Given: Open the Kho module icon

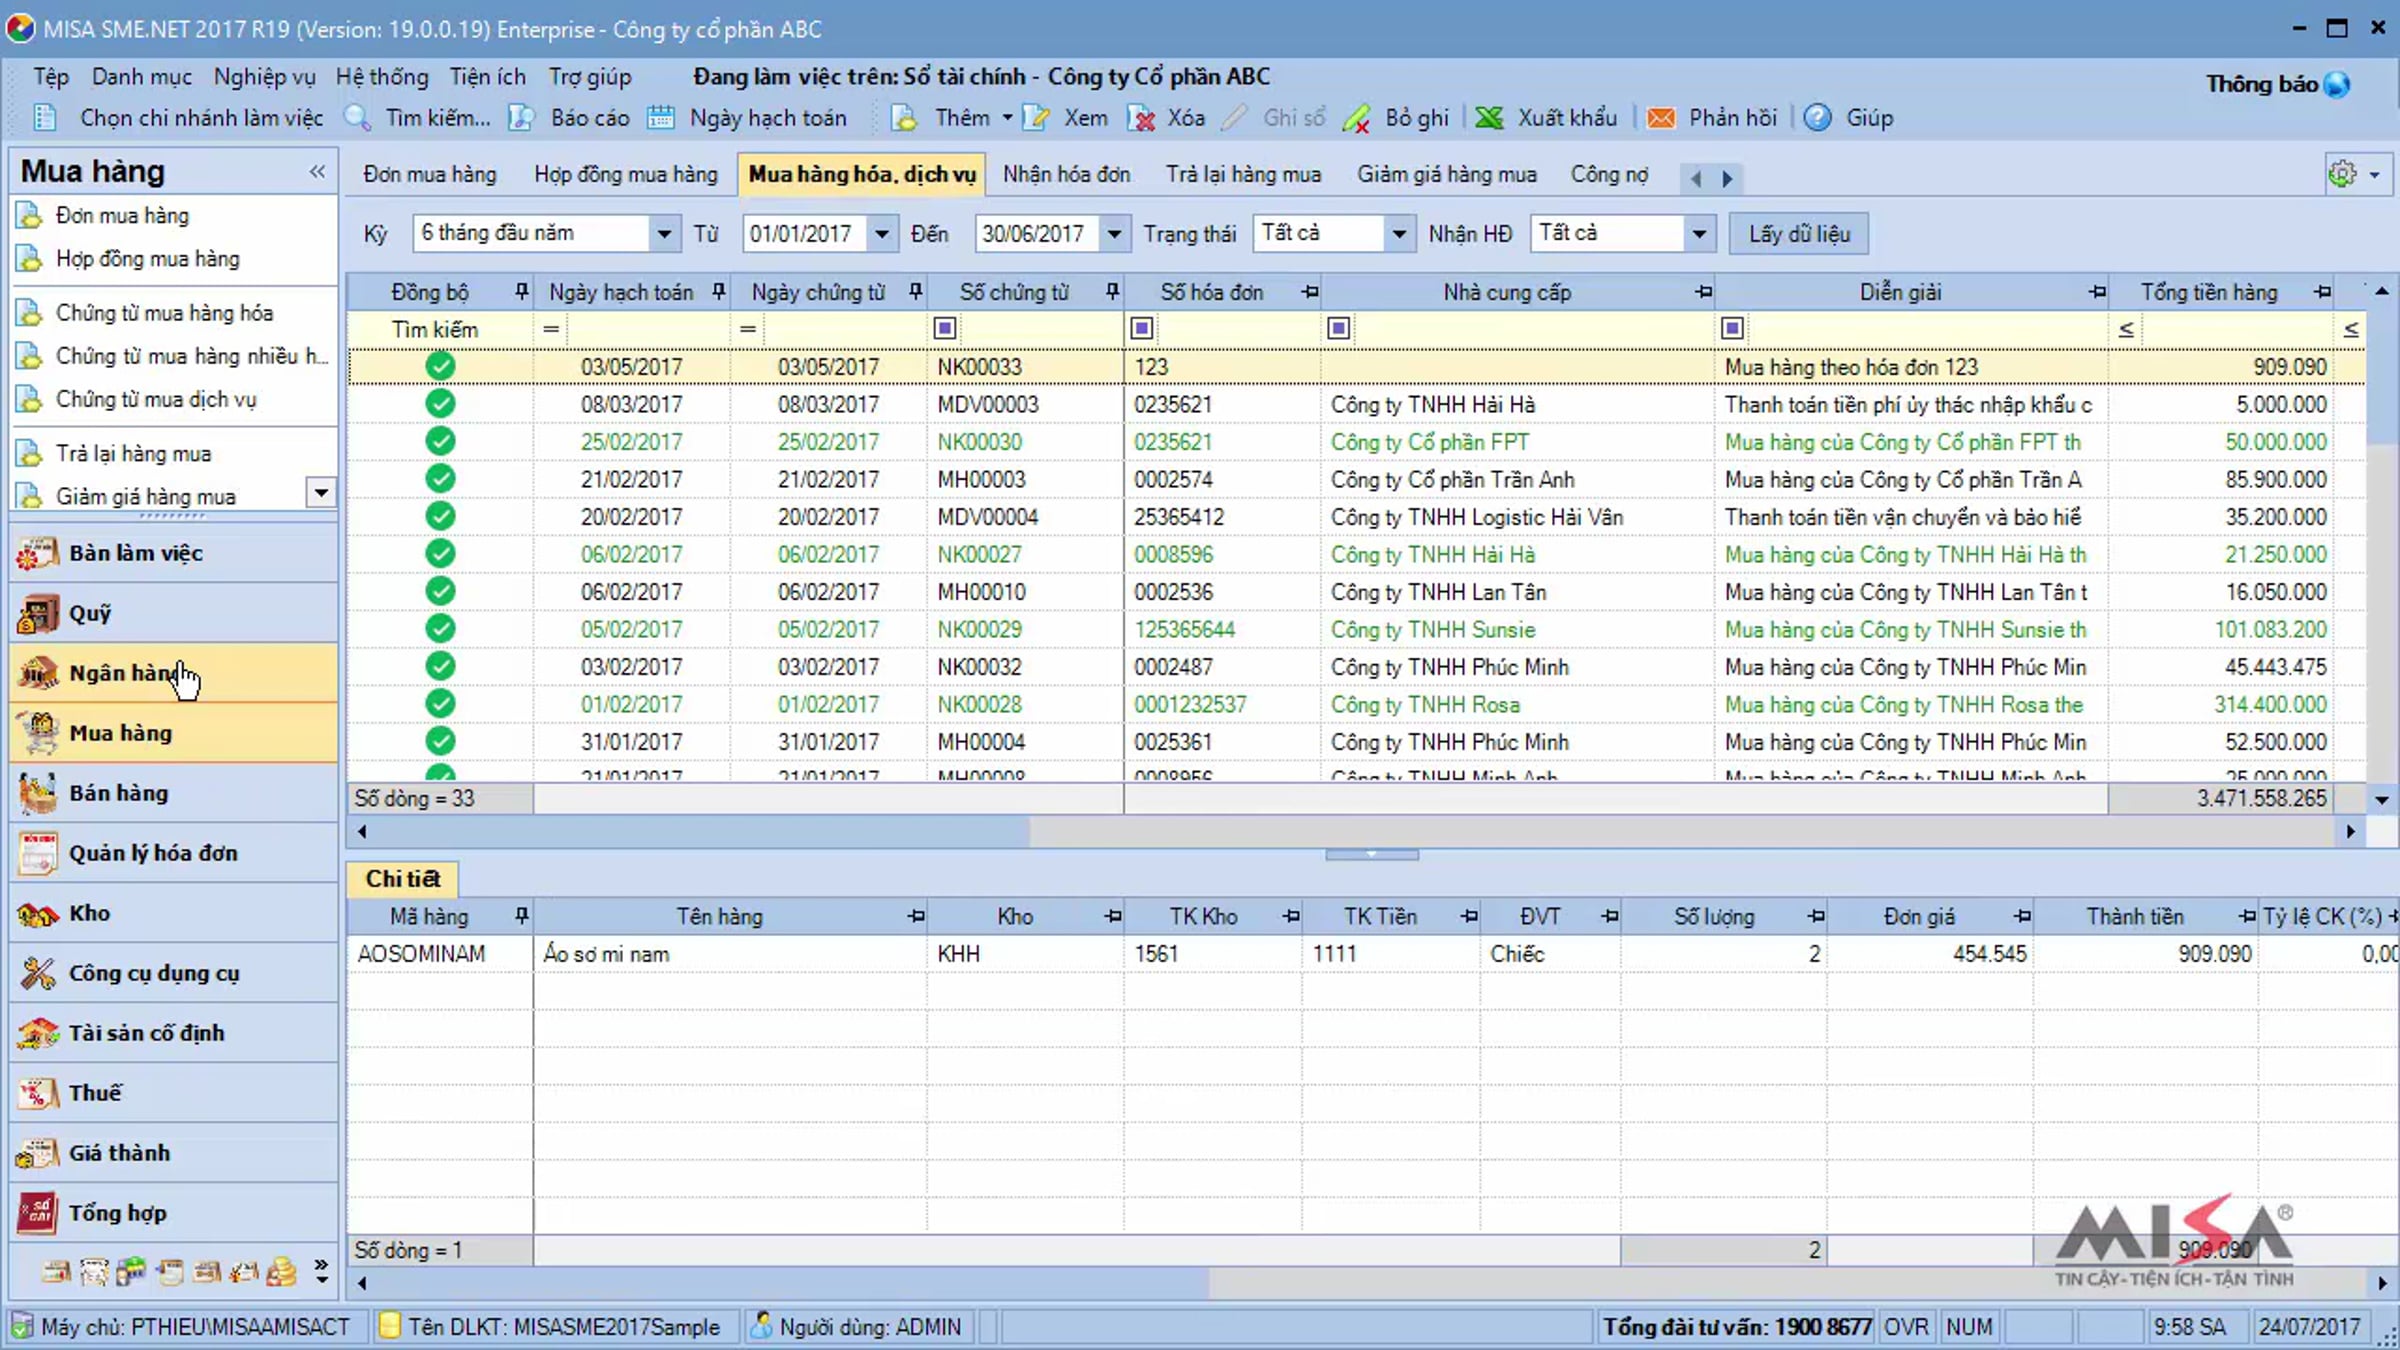Looking at the screenshot, I should 37,913.
